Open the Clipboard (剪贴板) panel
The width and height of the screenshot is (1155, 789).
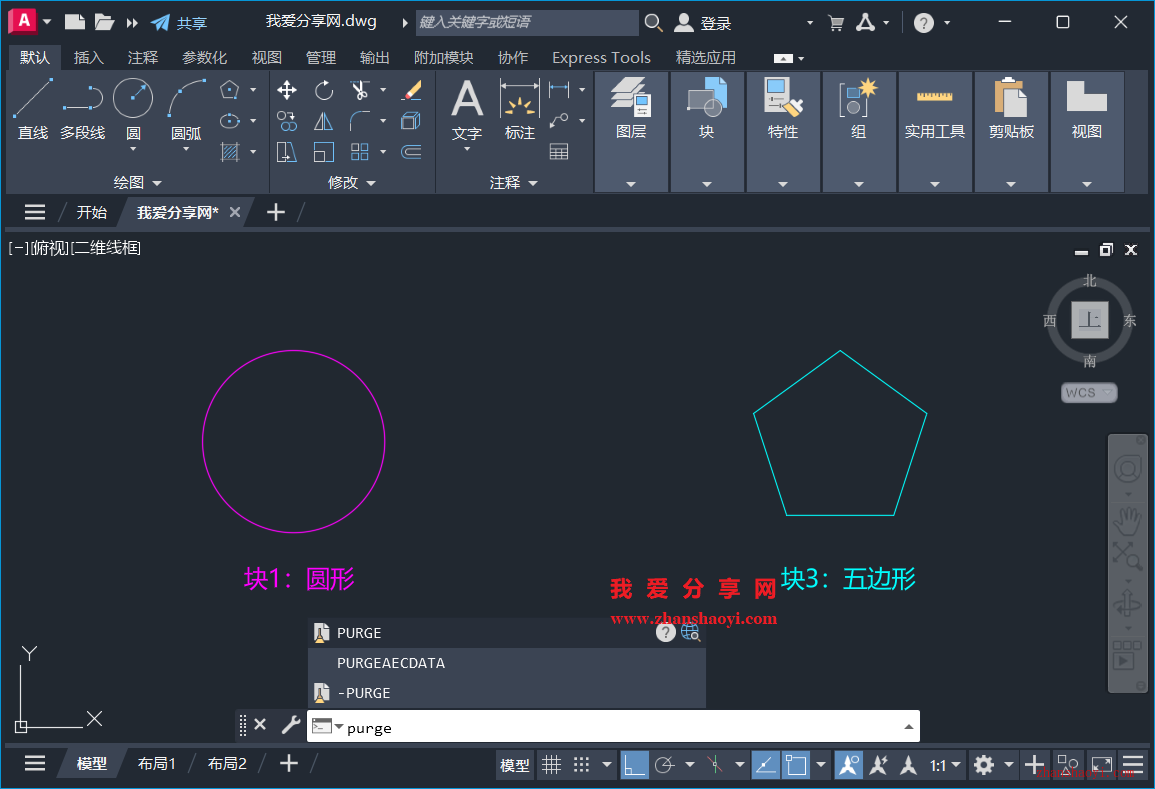tap(1011, 131)
